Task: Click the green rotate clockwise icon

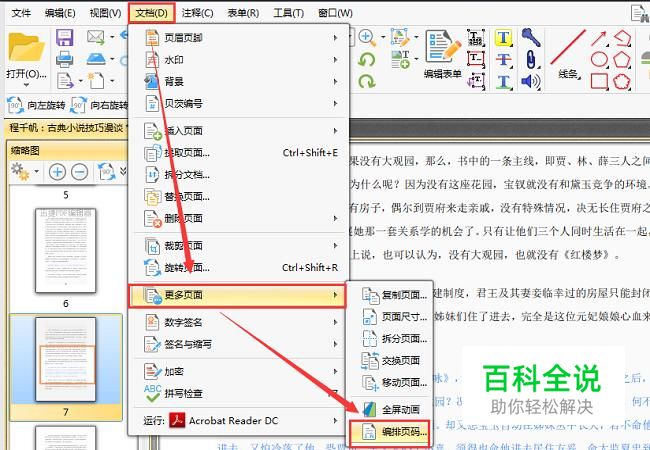Action: (367, 81)
